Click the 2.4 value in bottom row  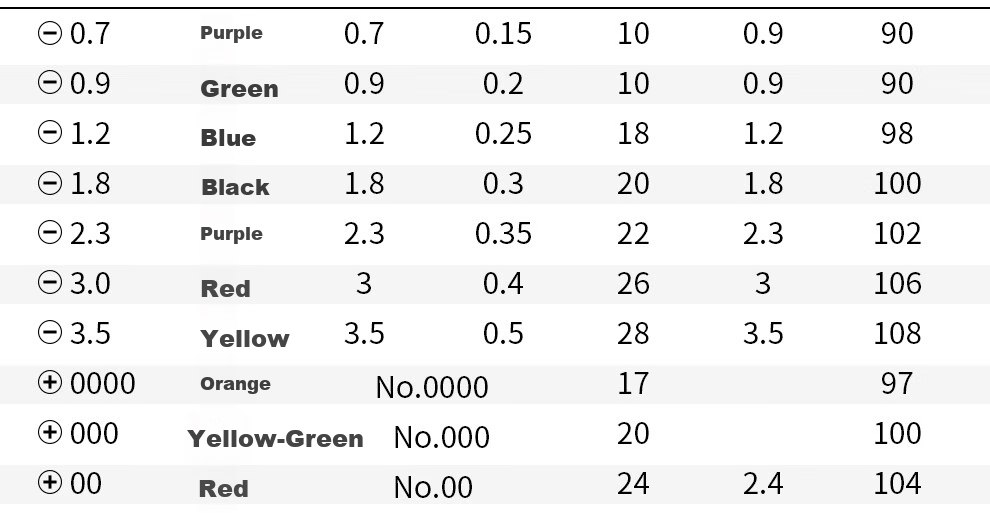763,483
